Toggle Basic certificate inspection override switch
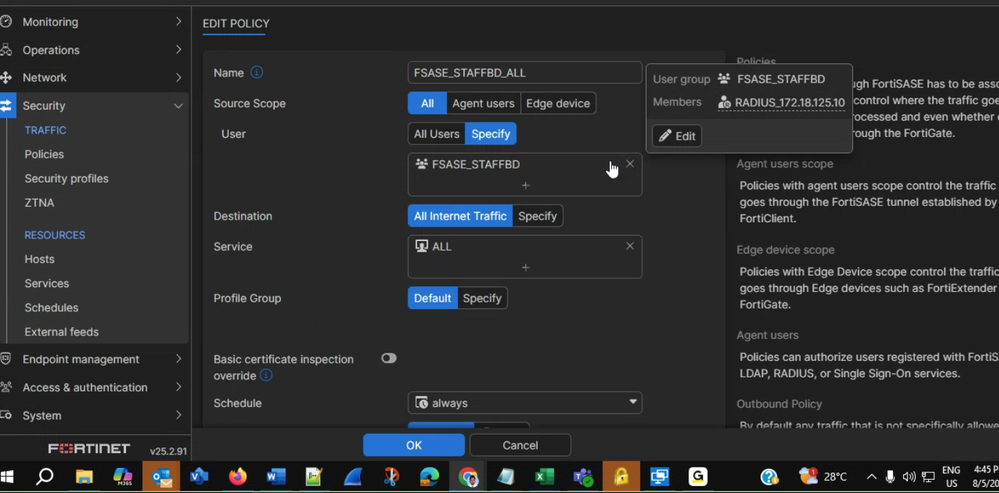999x493 pixels. [389, 358]
